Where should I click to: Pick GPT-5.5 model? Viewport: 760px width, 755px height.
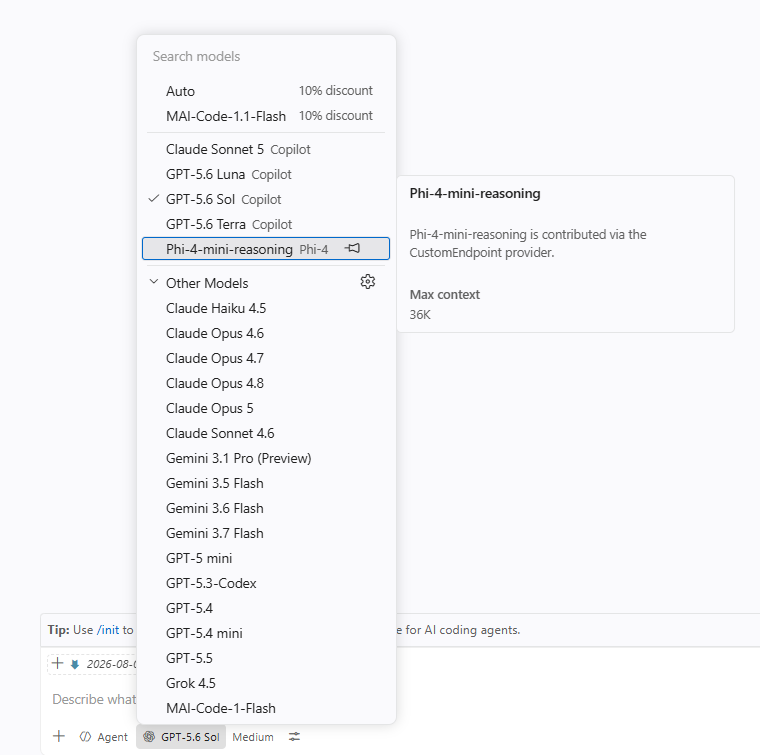click(x=266, y=658)
